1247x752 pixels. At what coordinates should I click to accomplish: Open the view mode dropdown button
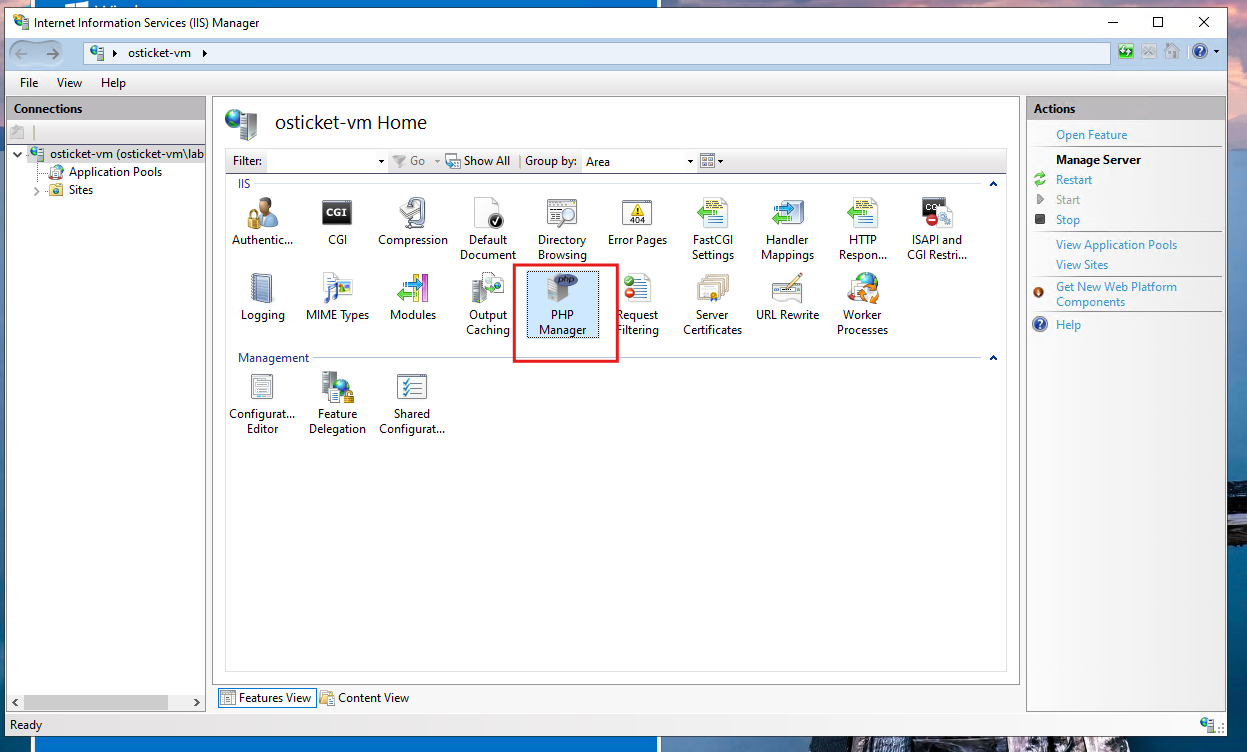[711, 161]
